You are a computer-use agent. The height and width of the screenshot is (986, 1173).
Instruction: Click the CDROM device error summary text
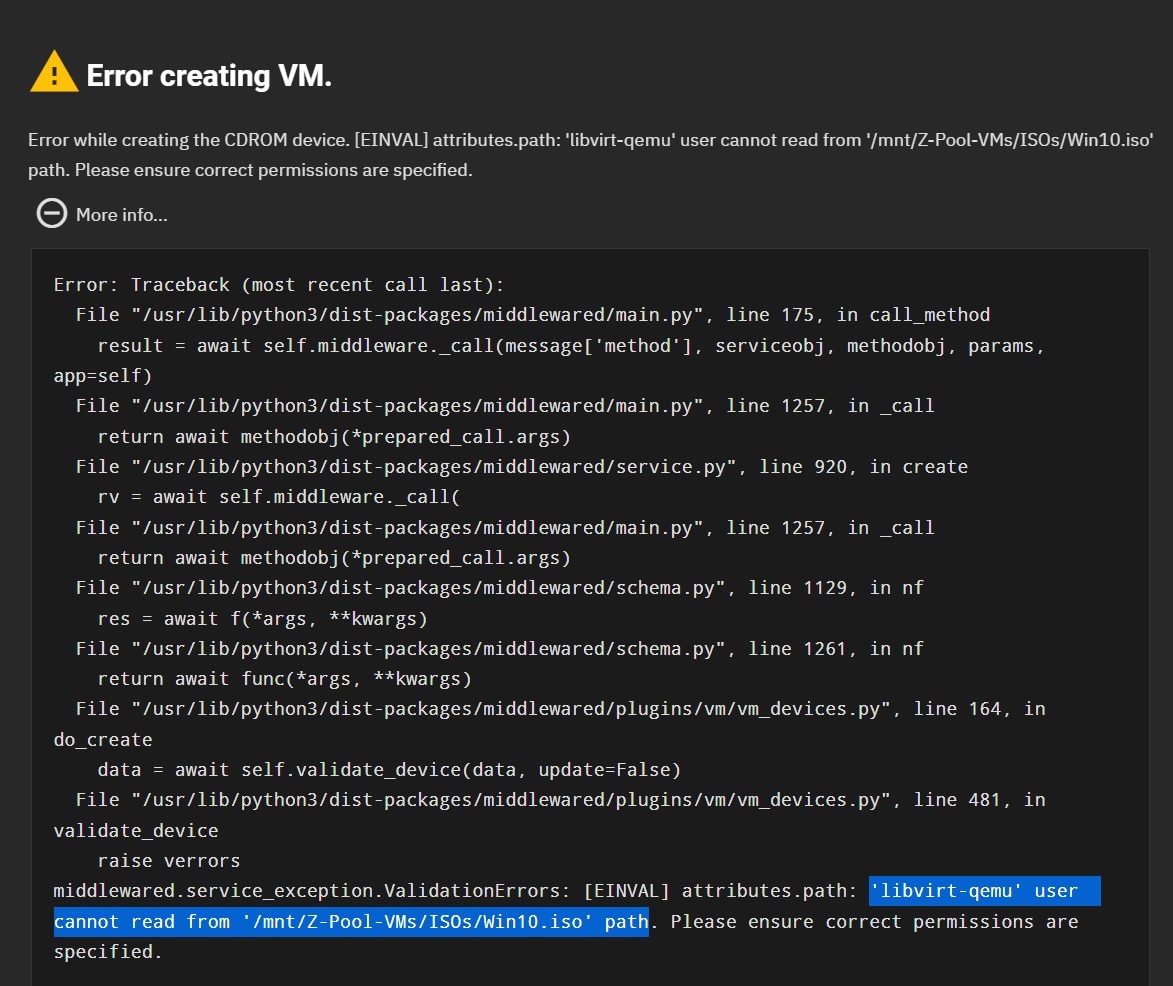tap(590, 141)
